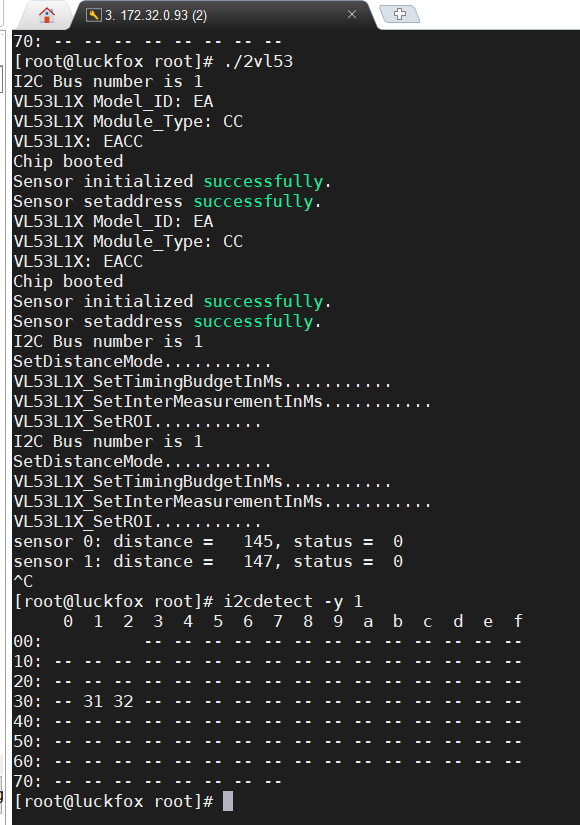The width and height of the screenshot is (580, 825).
Task: Click the last VL53L1X_SetInterMeasurementInMs line
Action: [222, 501]
